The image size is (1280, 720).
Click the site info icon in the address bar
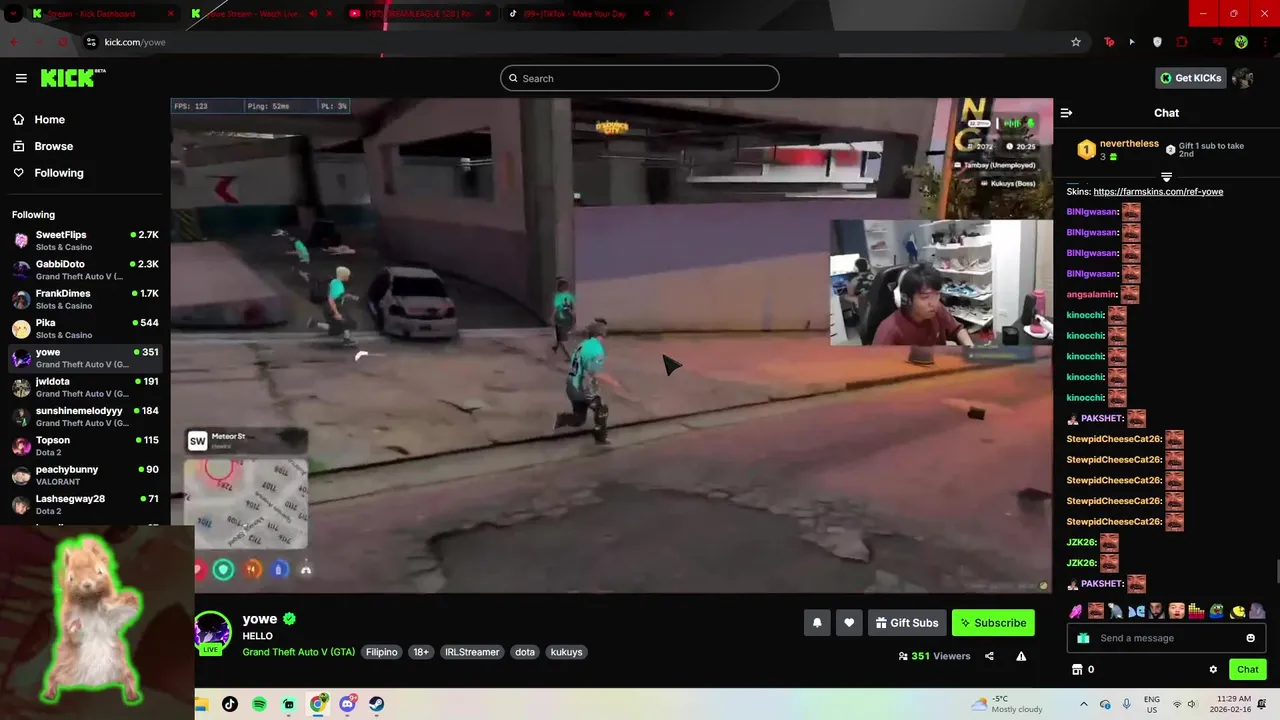(x=91, y=42)
